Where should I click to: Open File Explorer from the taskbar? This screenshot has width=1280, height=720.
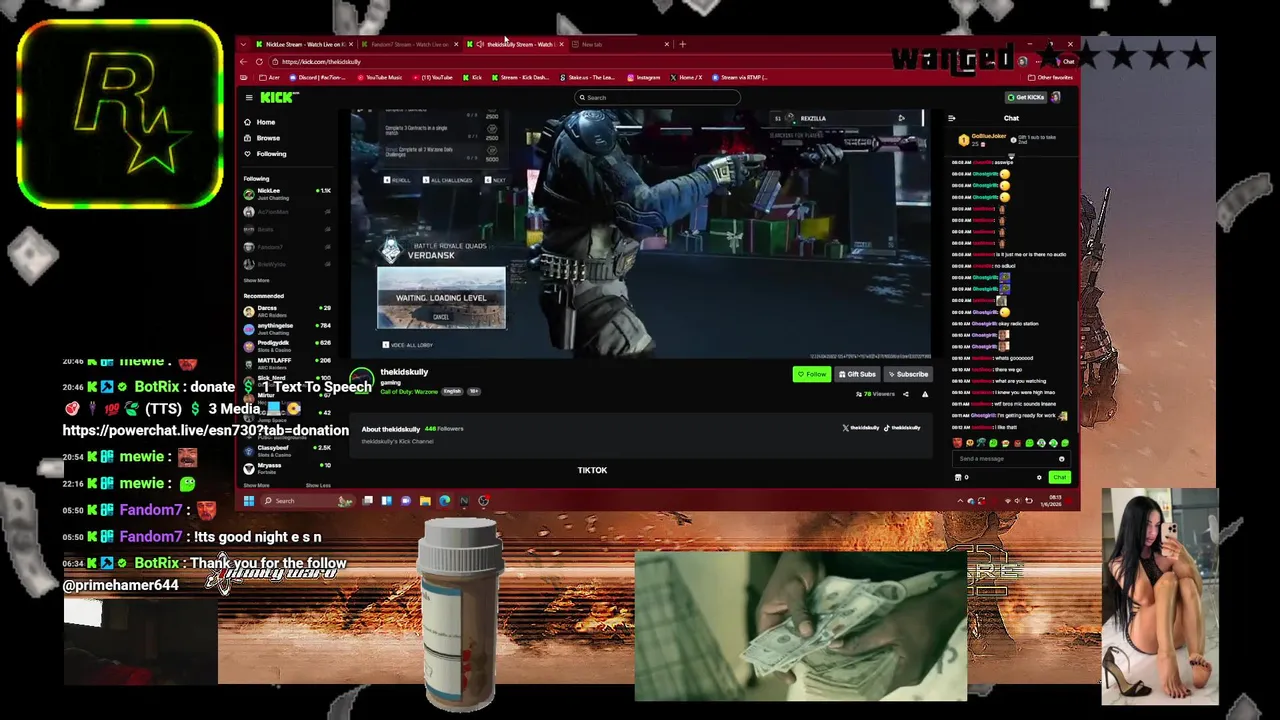point(425,501)
